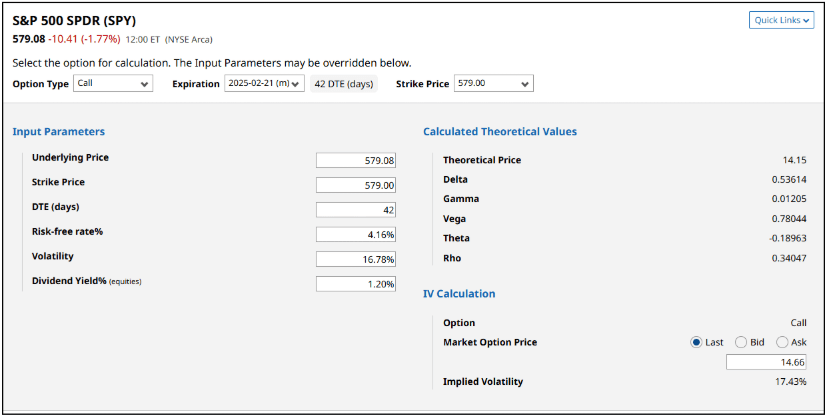
Task: Select the Bid market price radio
Action: pyautogui.click(x=741, y=342)
